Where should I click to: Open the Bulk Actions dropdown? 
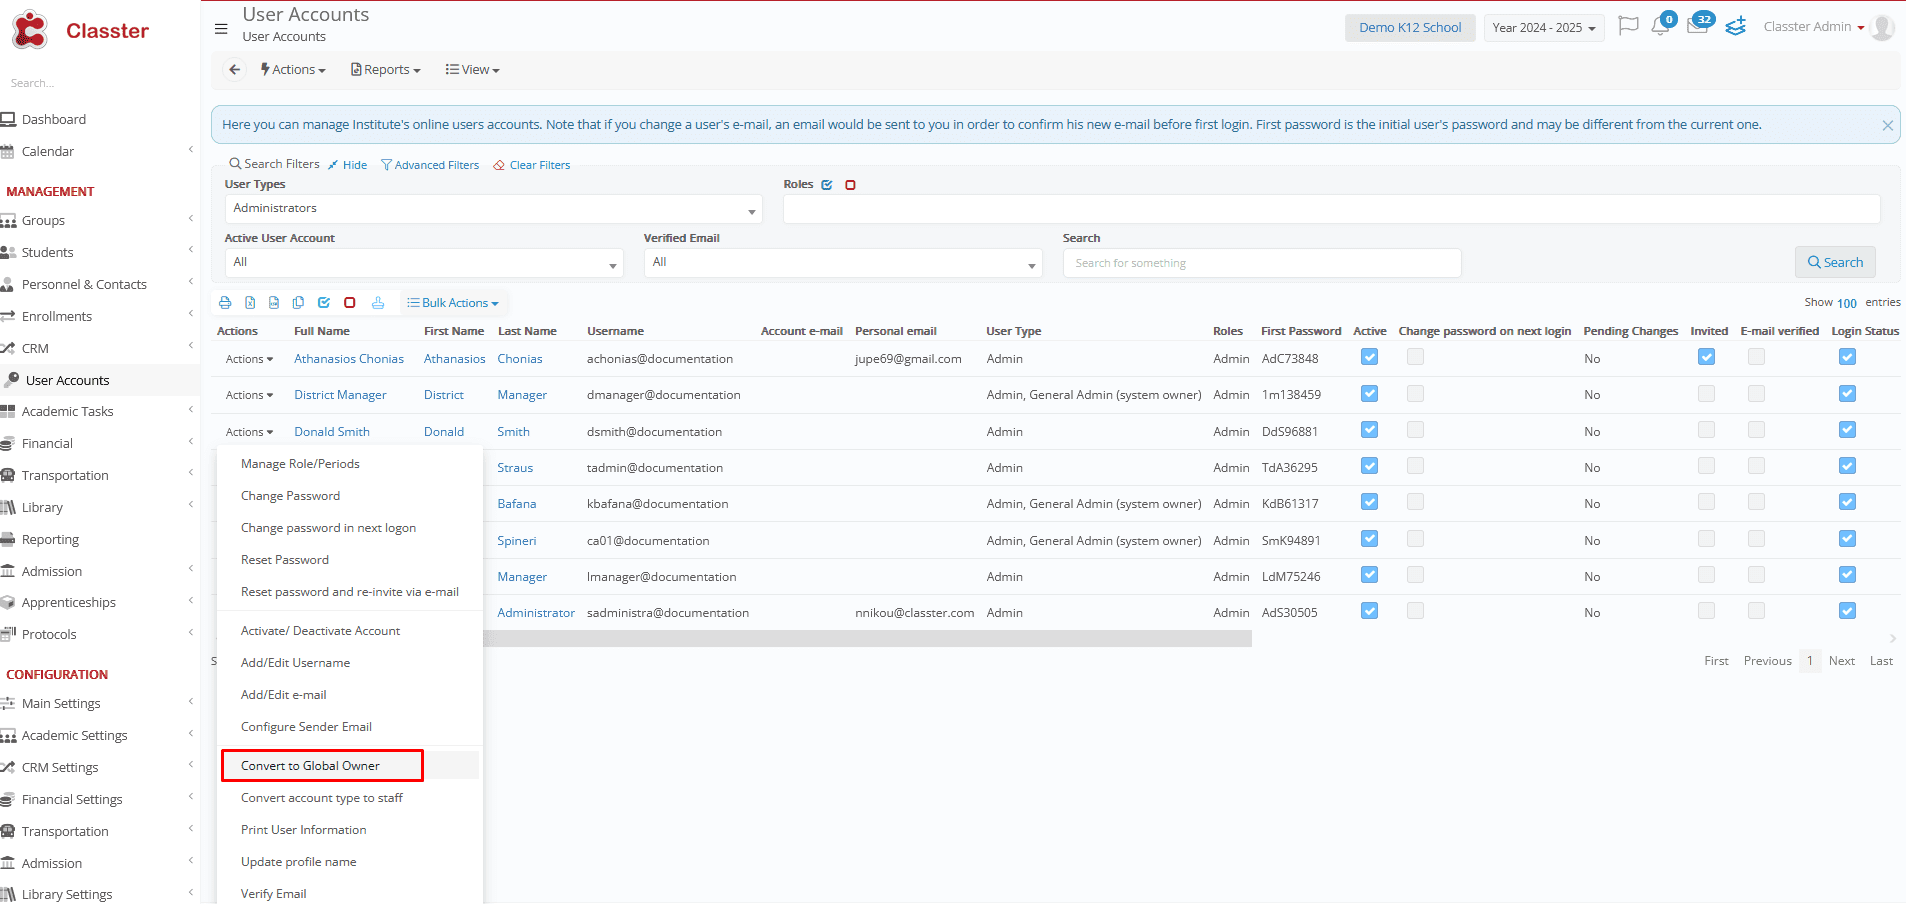(x=453, y=303)
